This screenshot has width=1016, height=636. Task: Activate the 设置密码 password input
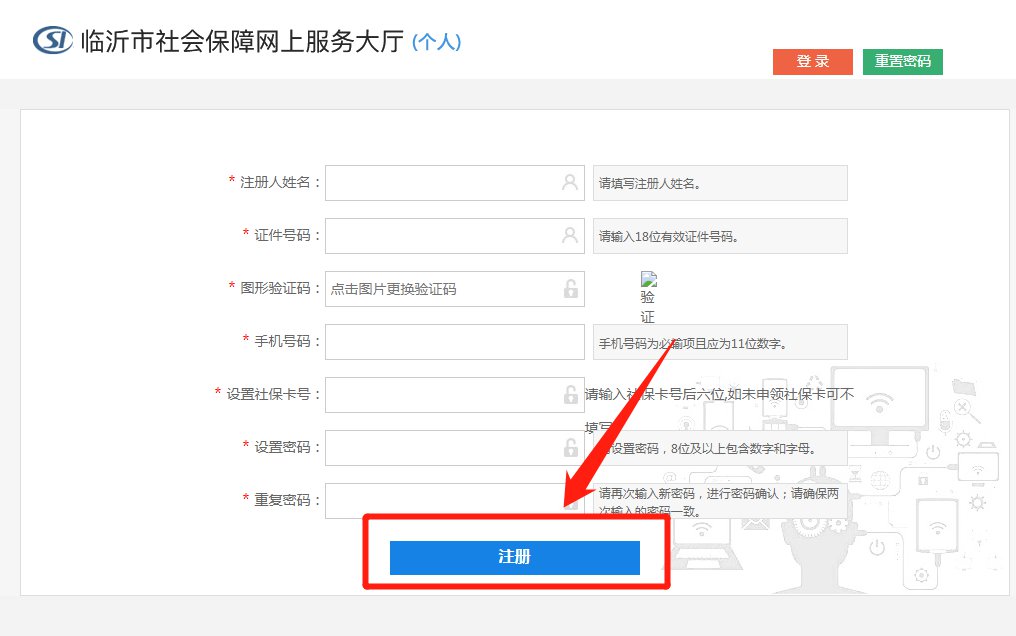pos(442,448)
